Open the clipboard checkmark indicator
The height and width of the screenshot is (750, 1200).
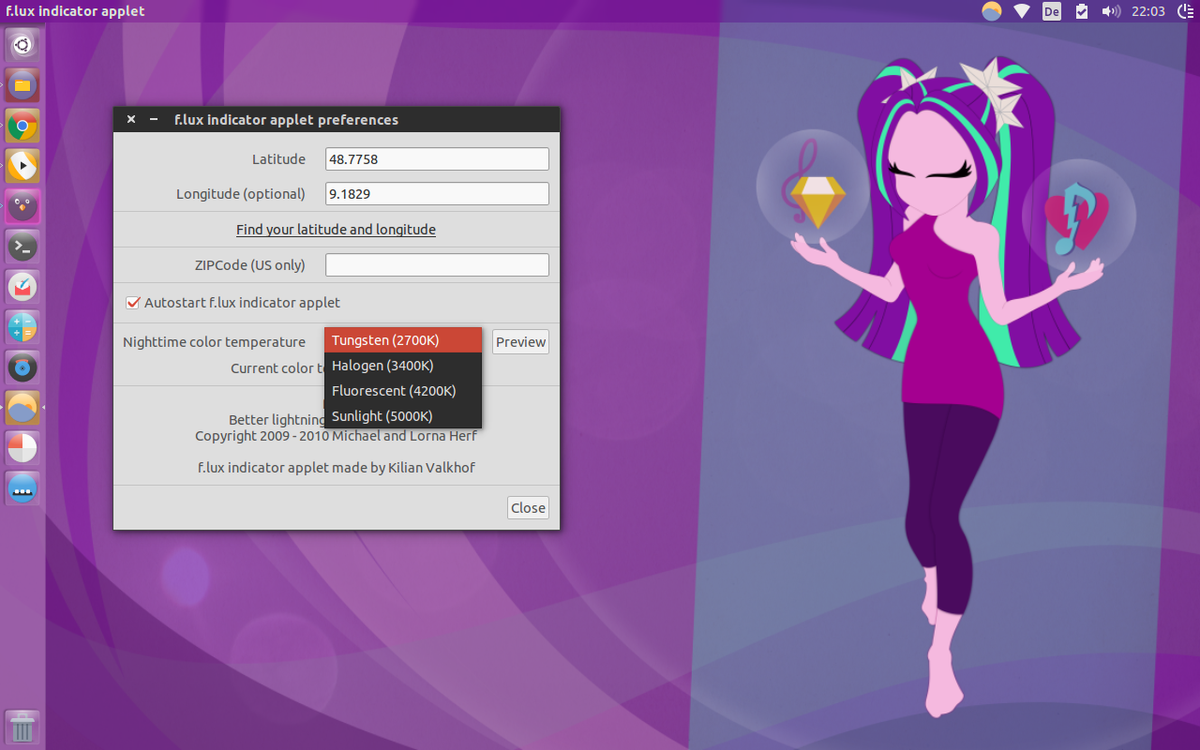pyautogui.click(x=1081, y=12)
